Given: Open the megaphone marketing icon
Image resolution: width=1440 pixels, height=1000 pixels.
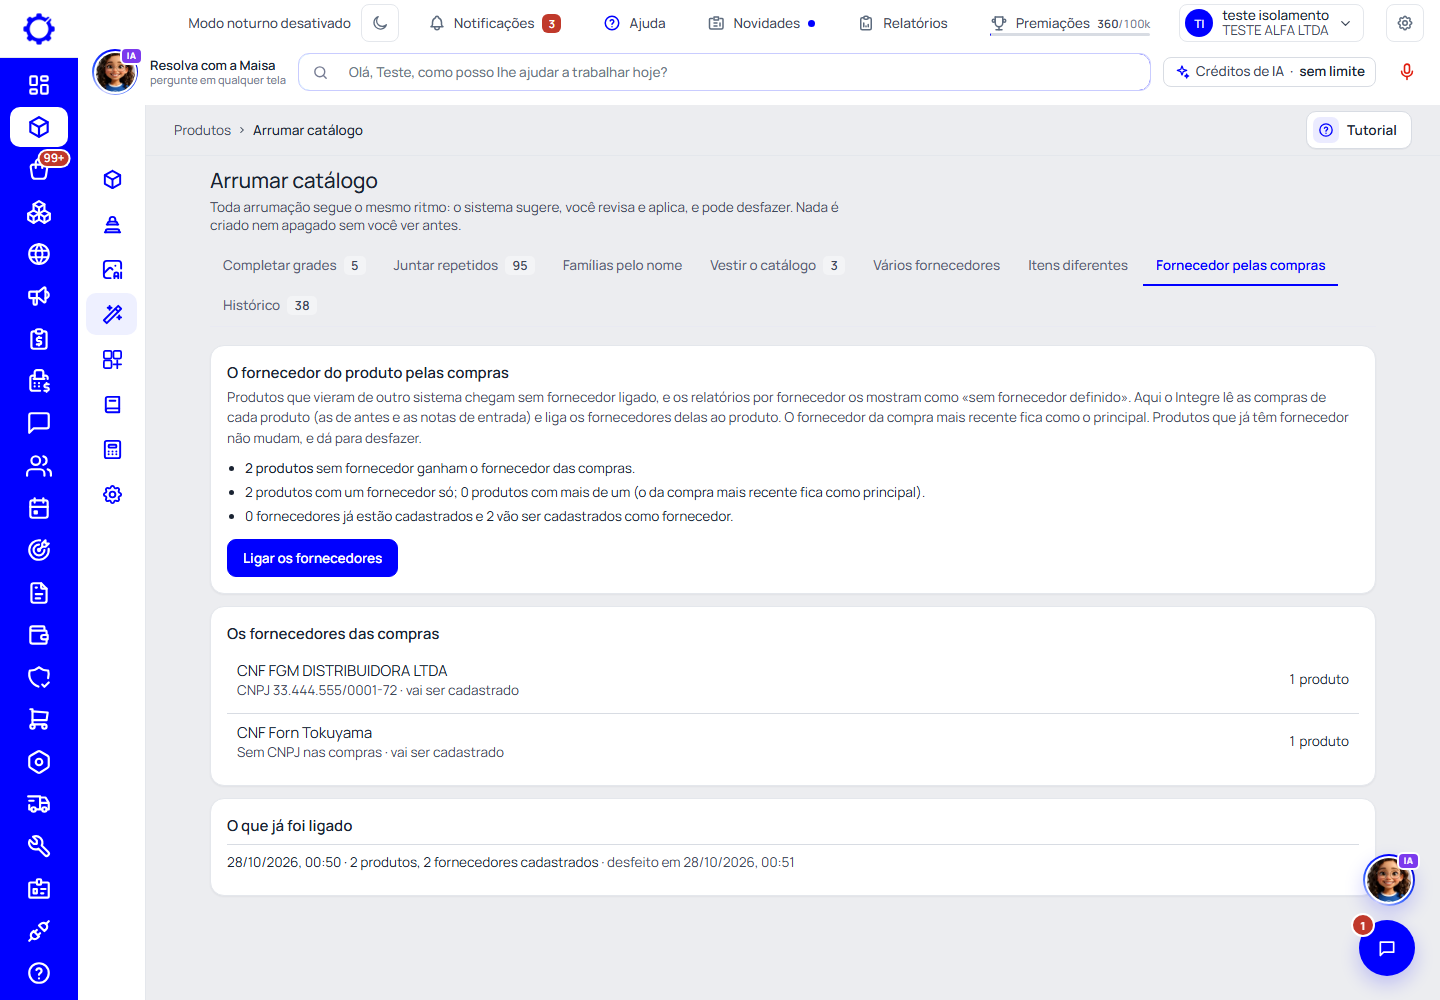Looking at the screenshot, I should [39, 296].
